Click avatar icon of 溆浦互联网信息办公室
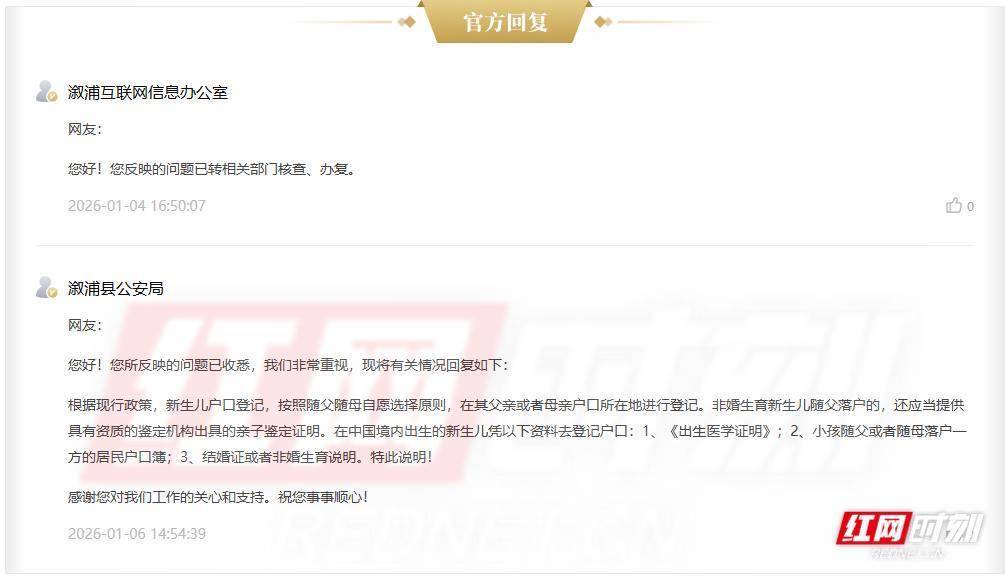 point(47,92)
